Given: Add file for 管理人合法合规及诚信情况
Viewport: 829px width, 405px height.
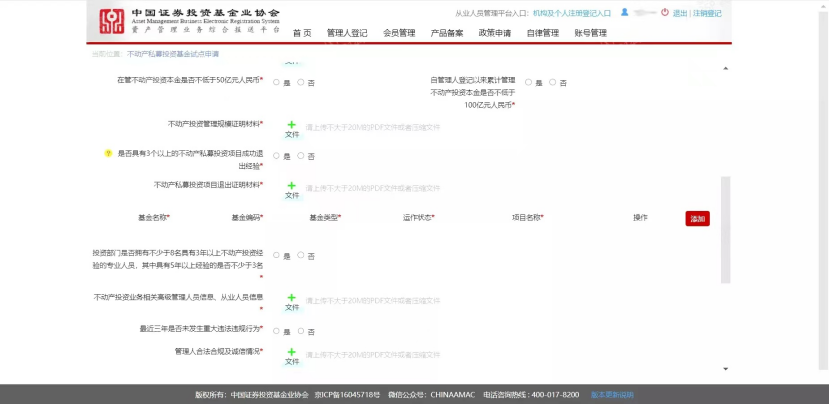Looking at the screenshot, I should coord(292,357).
